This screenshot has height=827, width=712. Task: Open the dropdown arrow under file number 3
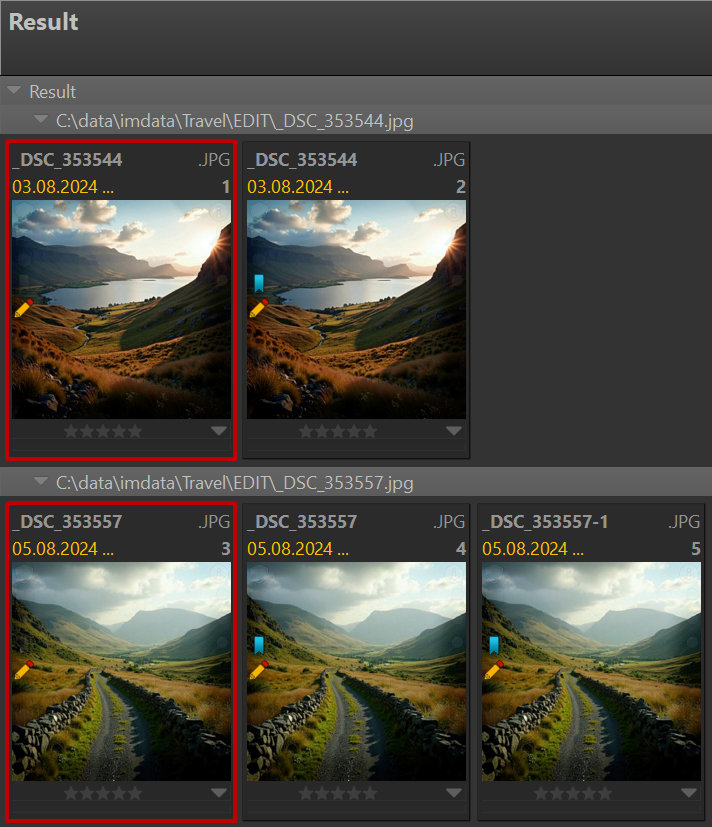pos(219,793)
